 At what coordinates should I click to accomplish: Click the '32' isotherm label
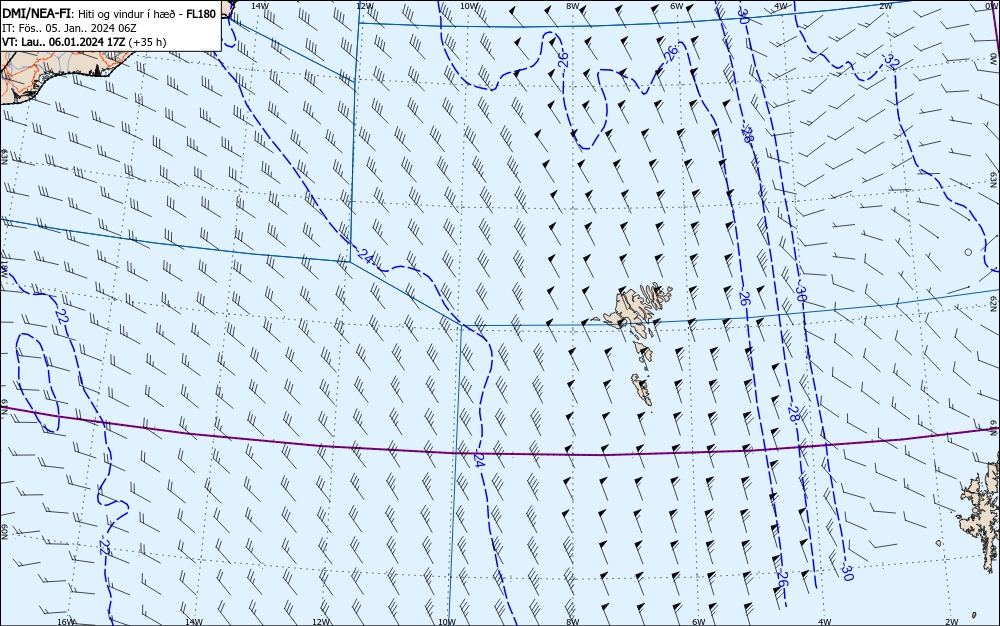pyautogui.click(x=892, y=62)
